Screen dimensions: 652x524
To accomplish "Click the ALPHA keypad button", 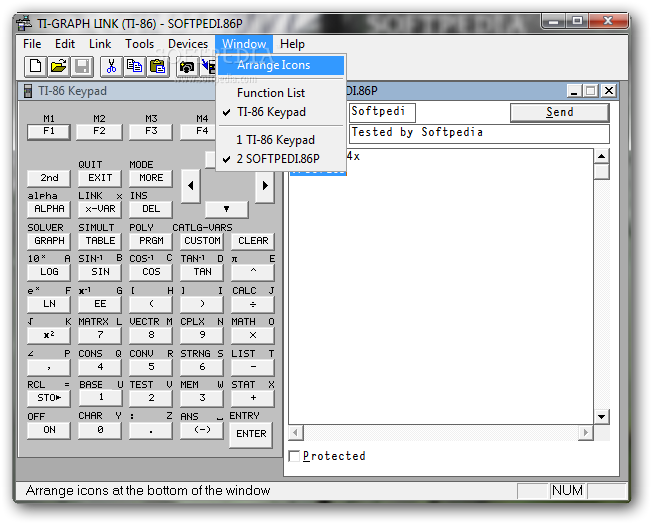I will (49, 209).
